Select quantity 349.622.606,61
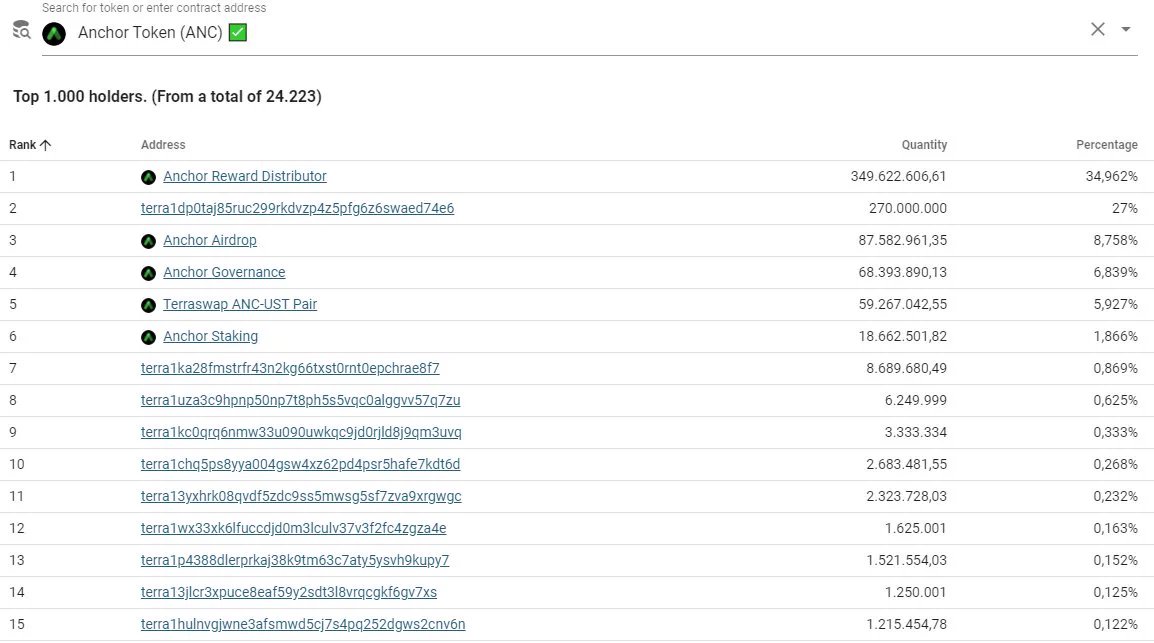 (899, 177)
